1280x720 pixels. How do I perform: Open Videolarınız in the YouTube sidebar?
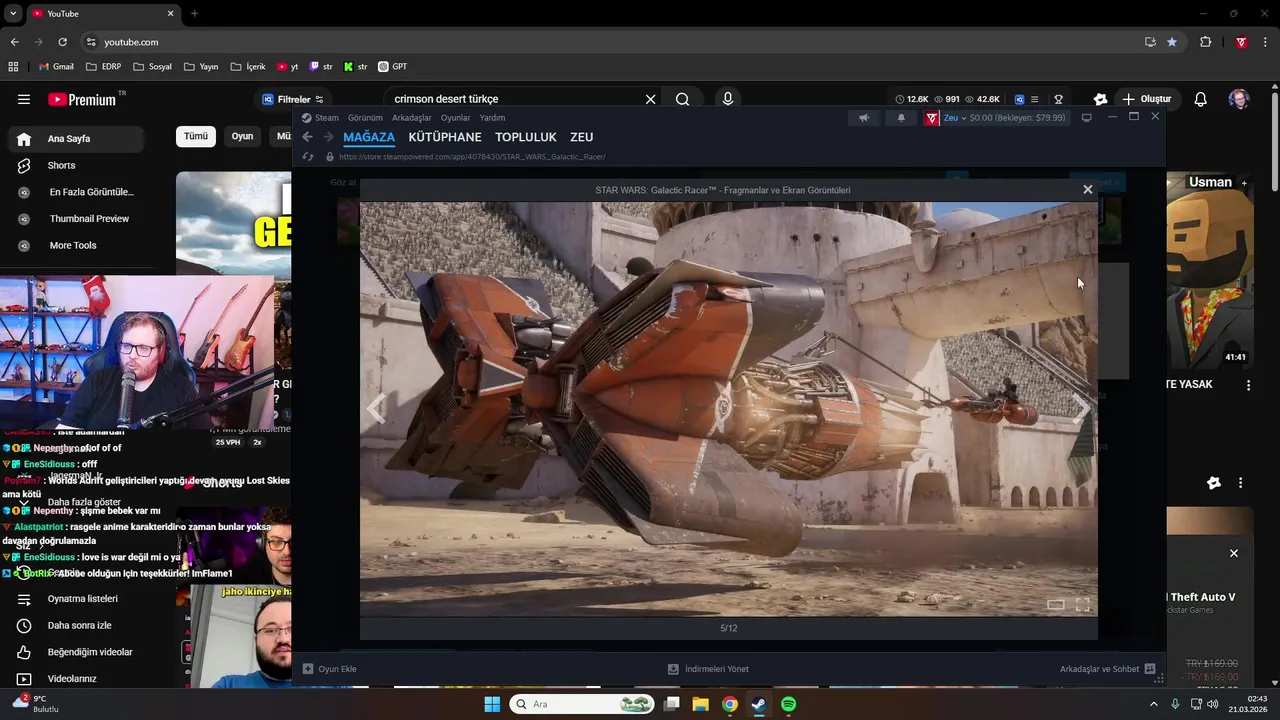coord(76,678)
